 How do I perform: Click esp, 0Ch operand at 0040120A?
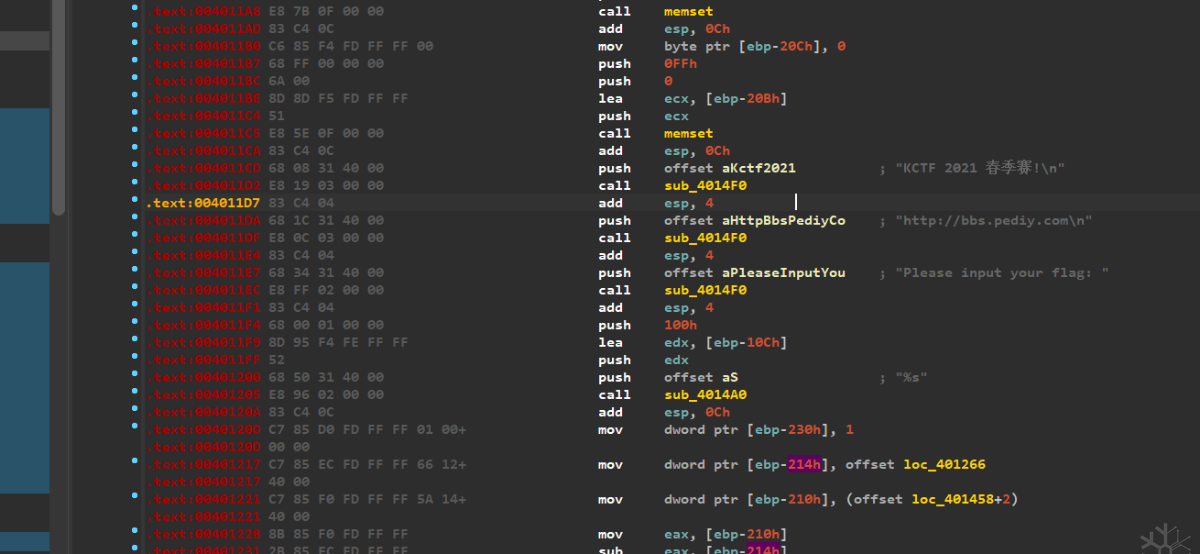tap(697, 412)
